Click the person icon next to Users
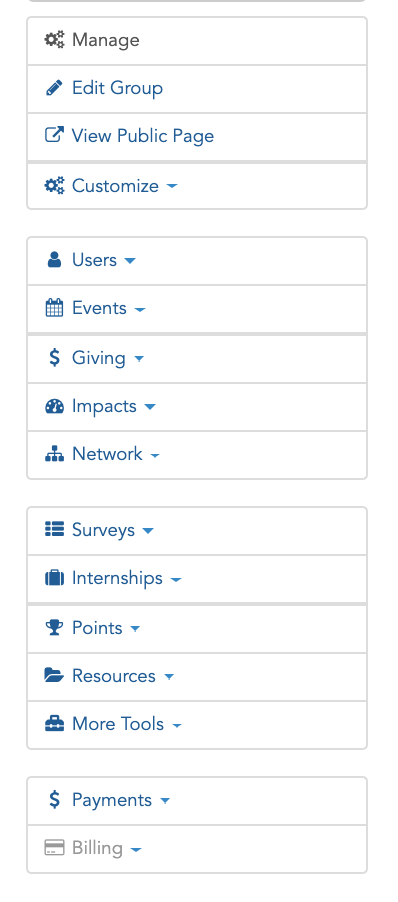 coord(54,260)
